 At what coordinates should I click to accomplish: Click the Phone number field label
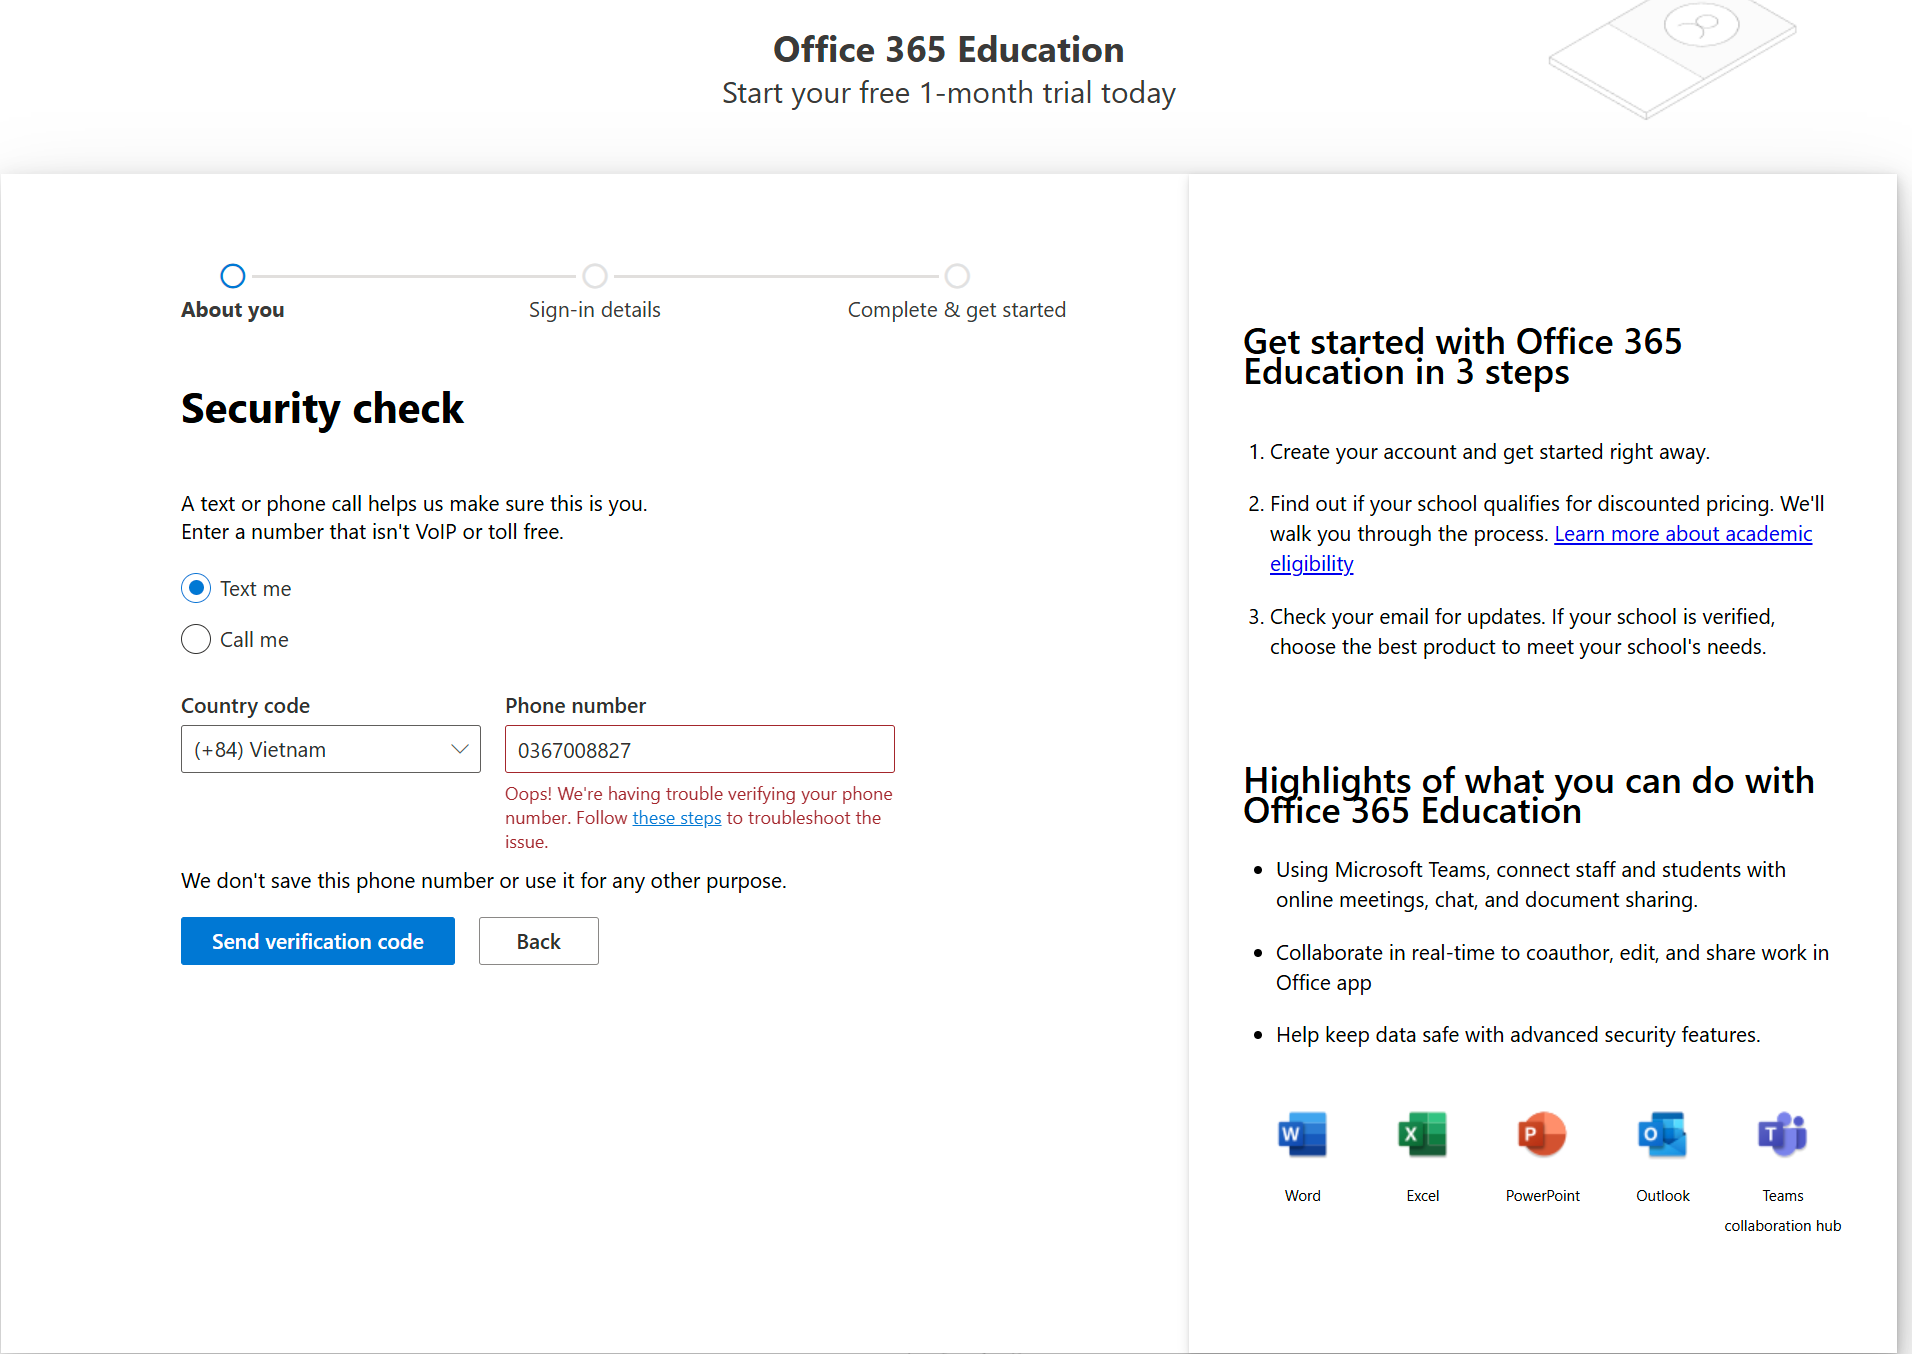(x=575, y=706)
